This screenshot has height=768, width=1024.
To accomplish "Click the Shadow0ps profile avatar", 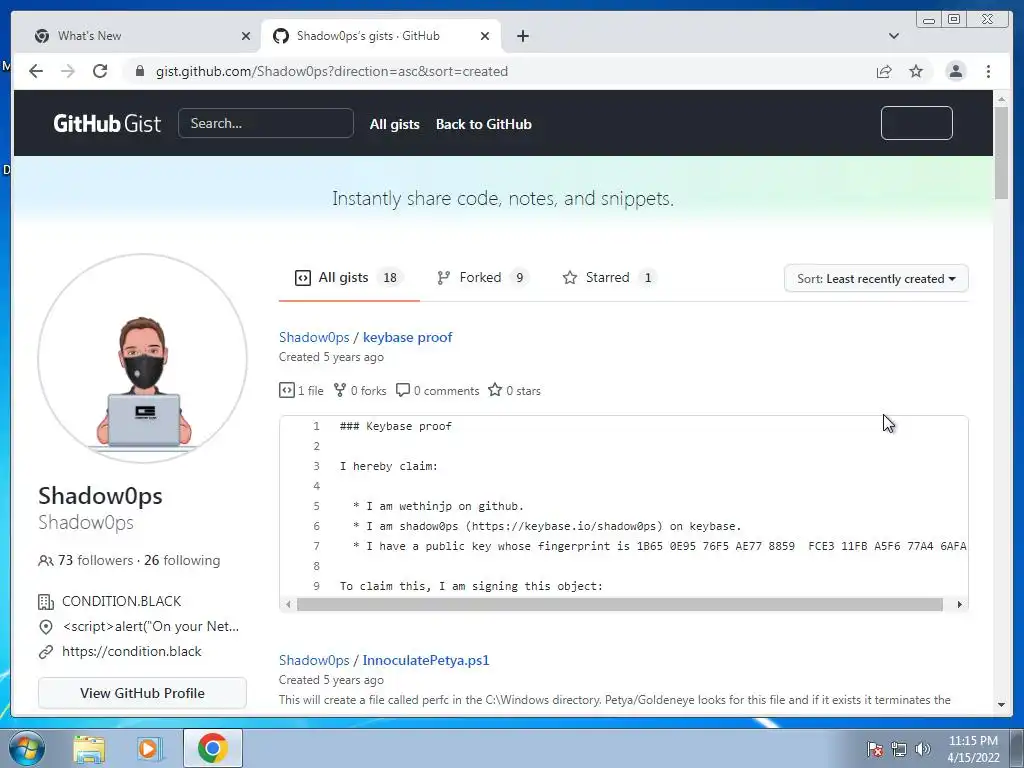I will [x=142, y=359].
